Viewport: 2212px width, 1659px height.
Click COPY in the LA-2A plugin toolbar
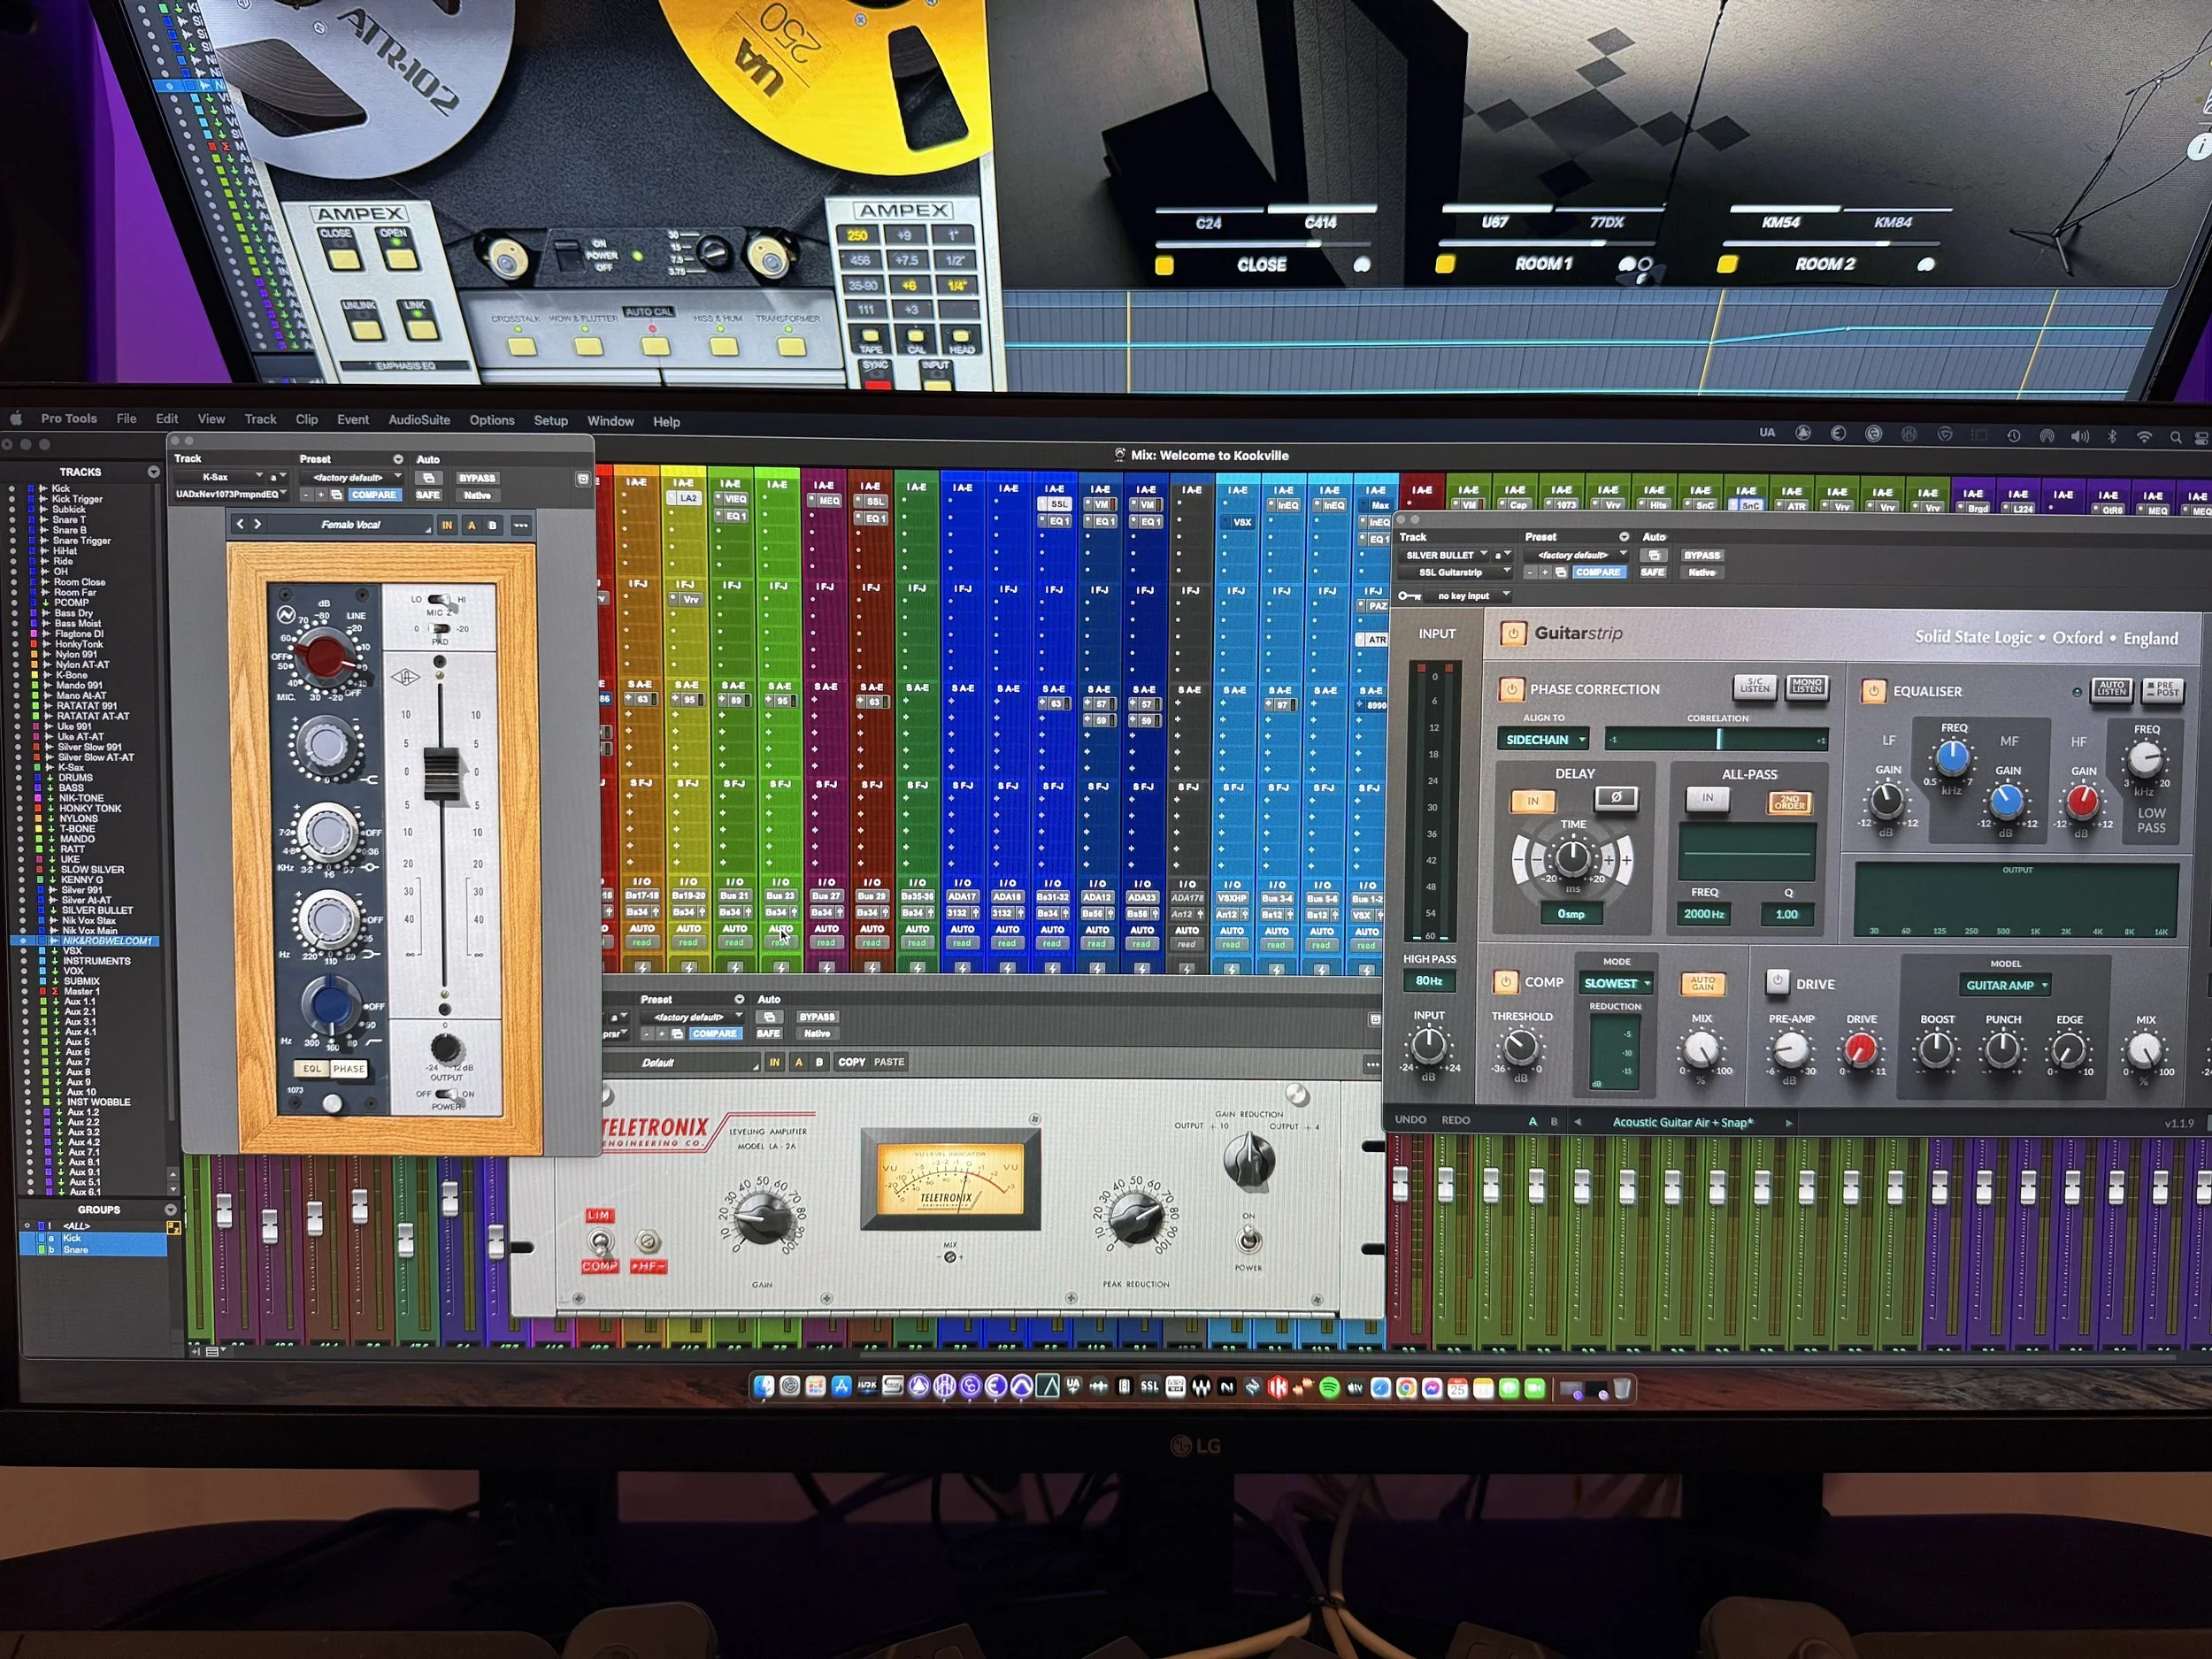pos(852,1062)
